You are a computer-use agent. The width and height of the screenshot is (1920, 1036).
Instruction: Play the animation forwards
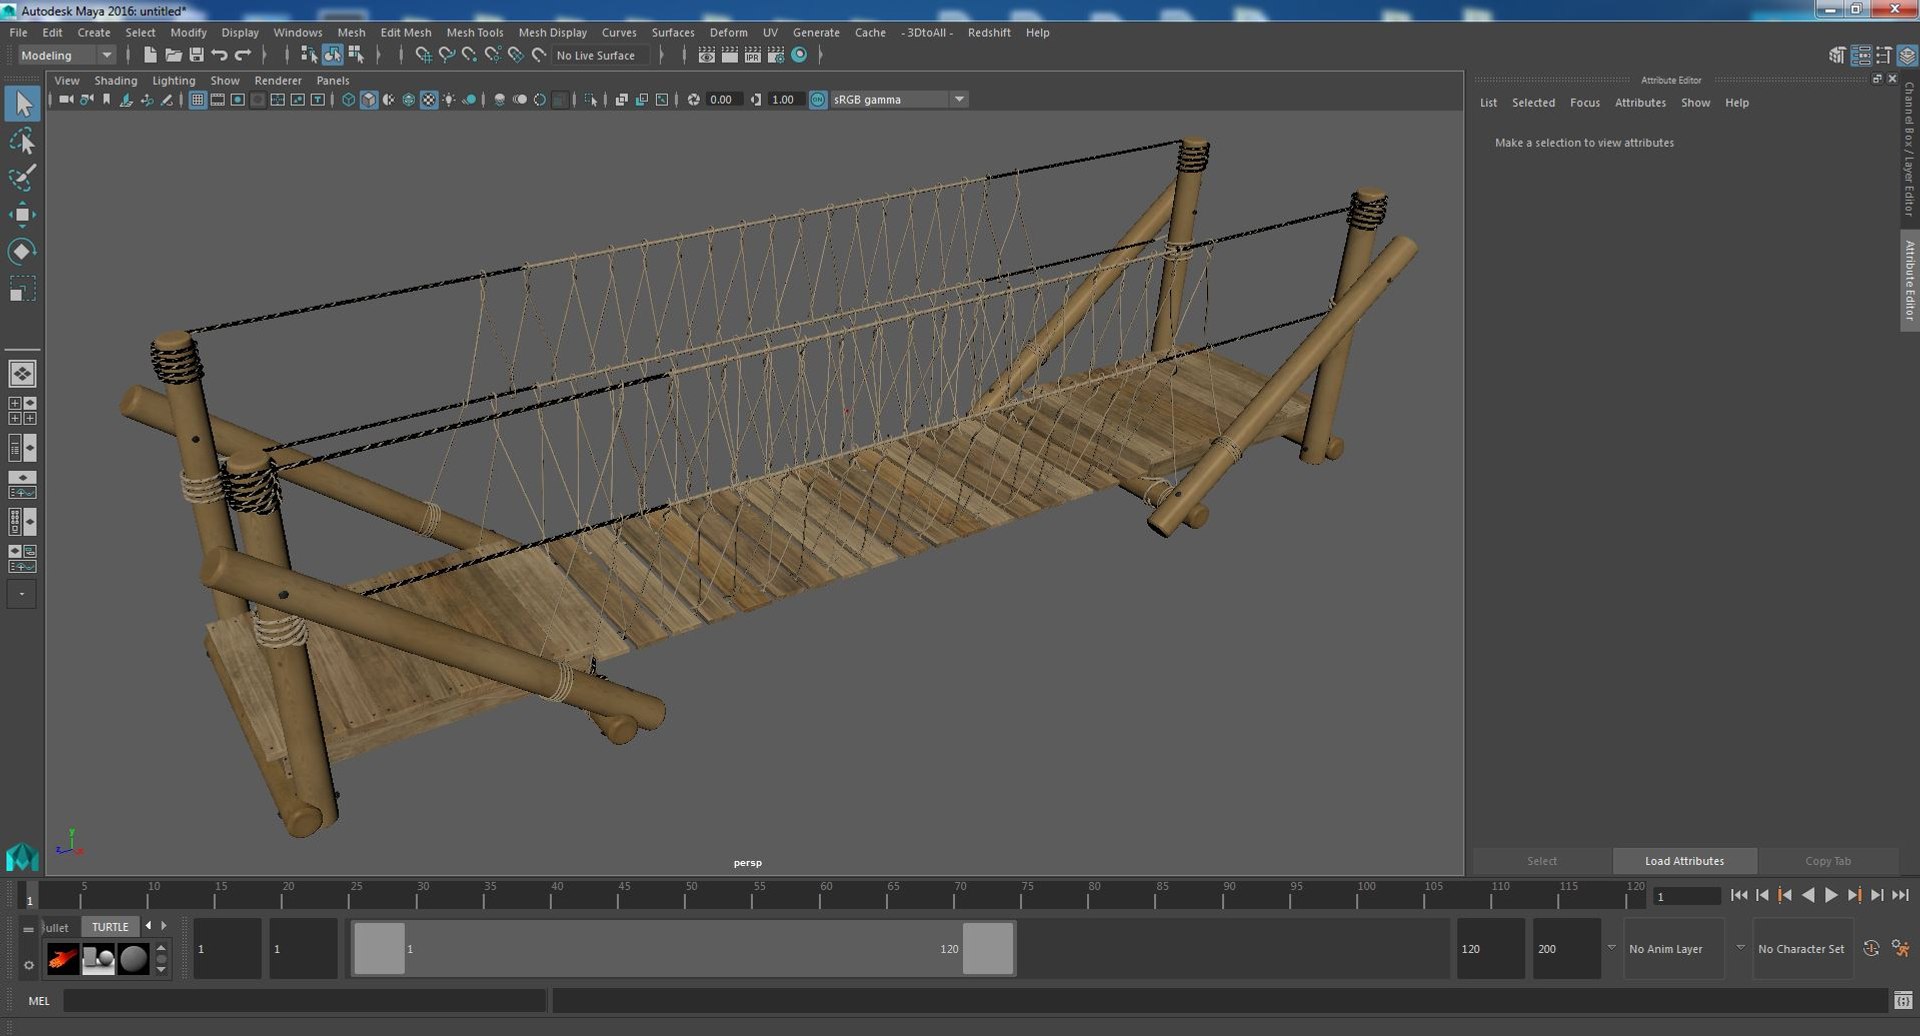tap(1831, 895)
